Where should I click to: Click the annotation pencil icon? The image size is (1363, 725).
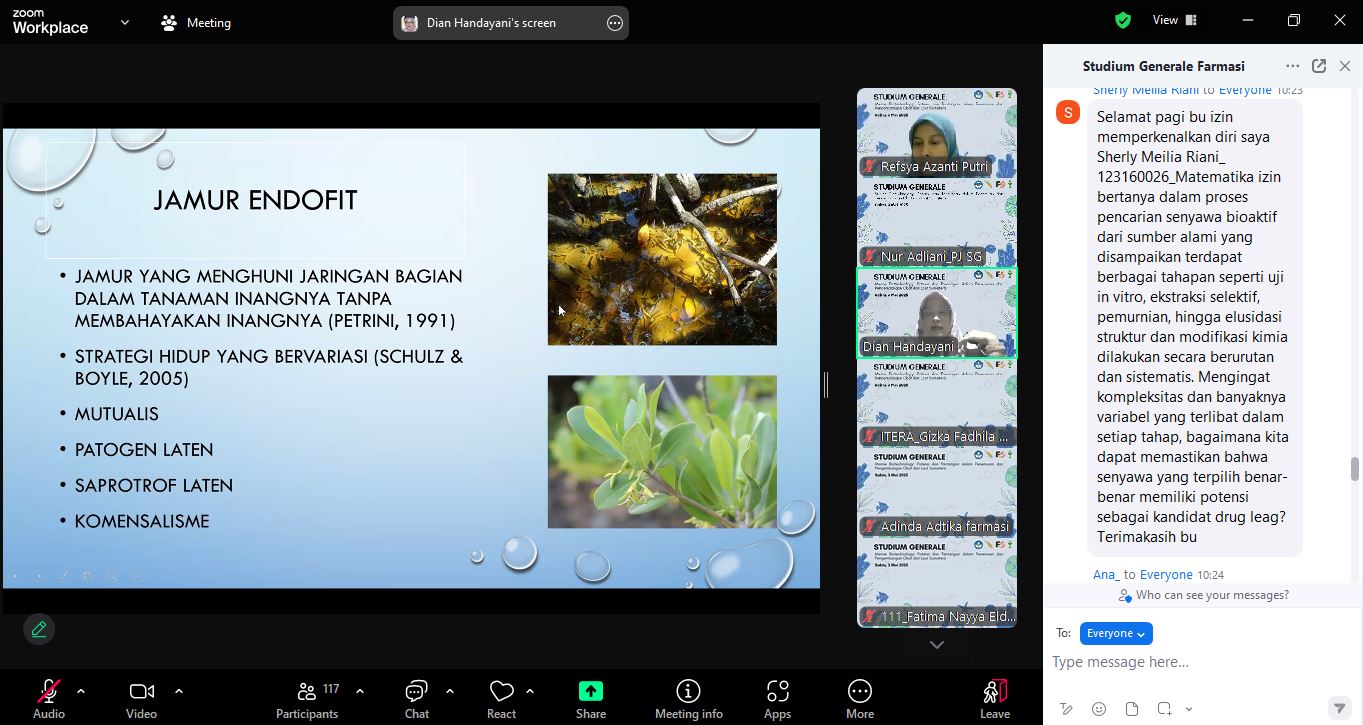pos(39,629)
